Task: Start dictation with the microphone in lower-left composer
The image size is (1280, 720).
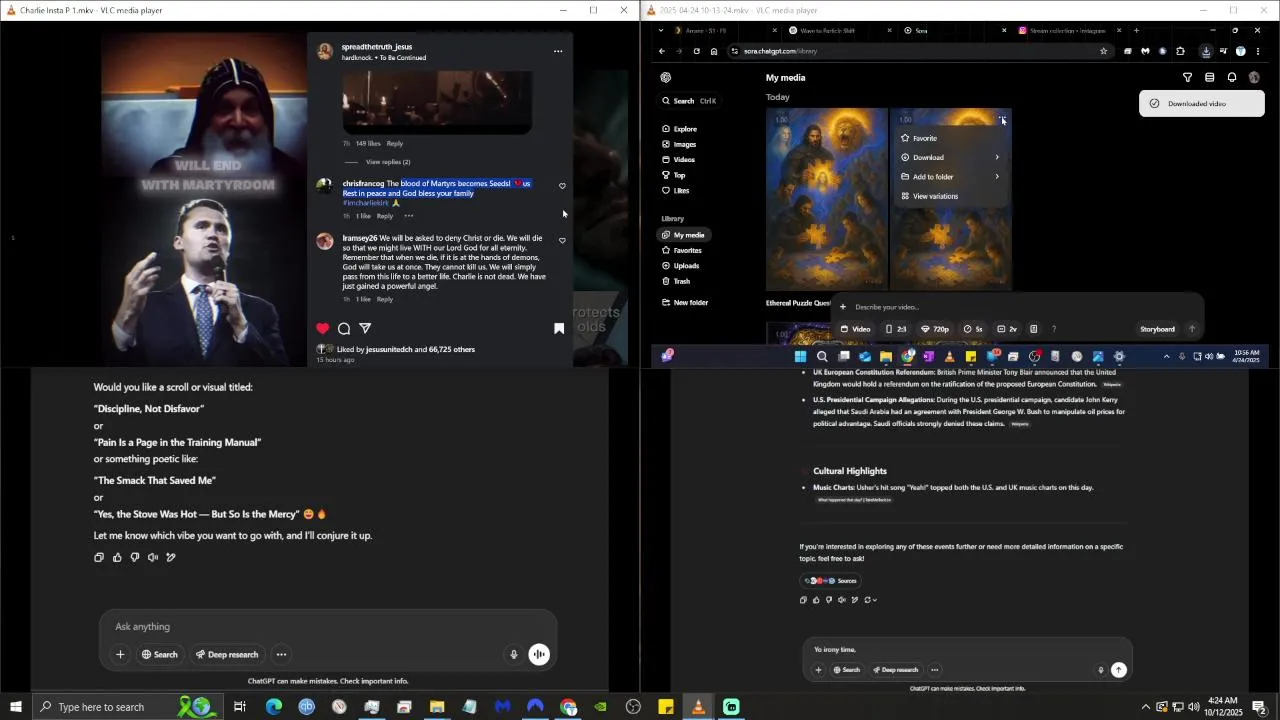Action: [x=514, y=655]
